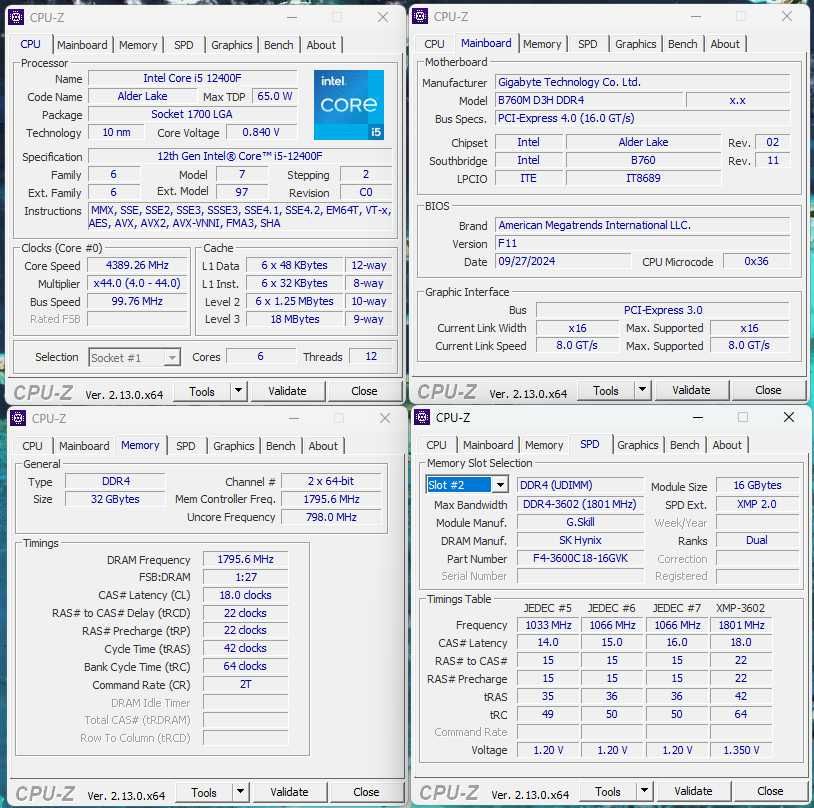
Task: Click Tools button in the CPU window
Action: [202, 392]
